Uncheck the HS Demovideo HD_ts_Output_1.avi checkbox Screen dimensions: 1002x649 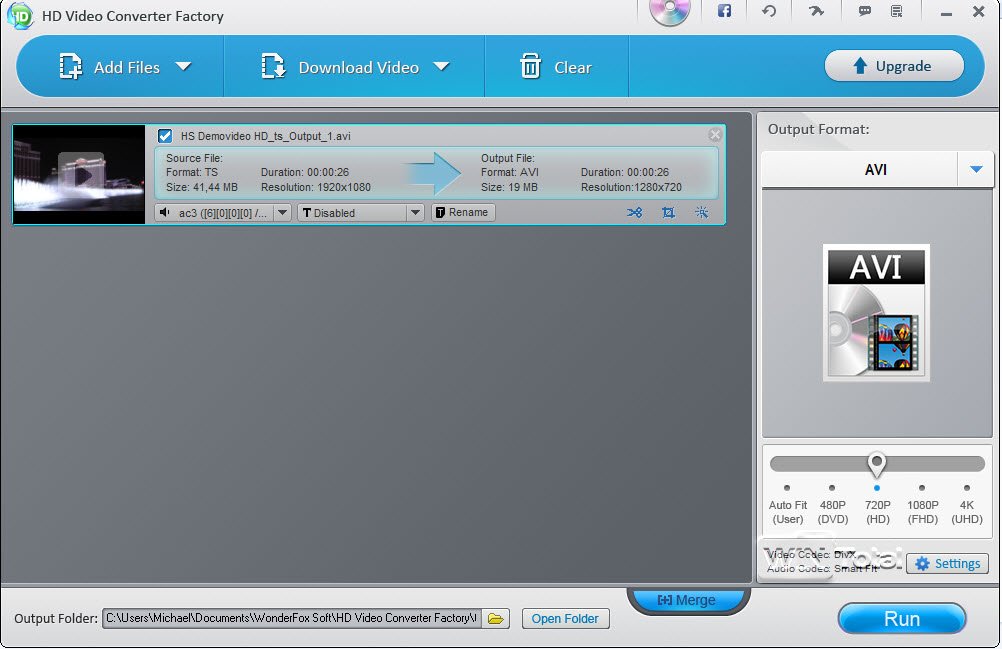[165, 135]
